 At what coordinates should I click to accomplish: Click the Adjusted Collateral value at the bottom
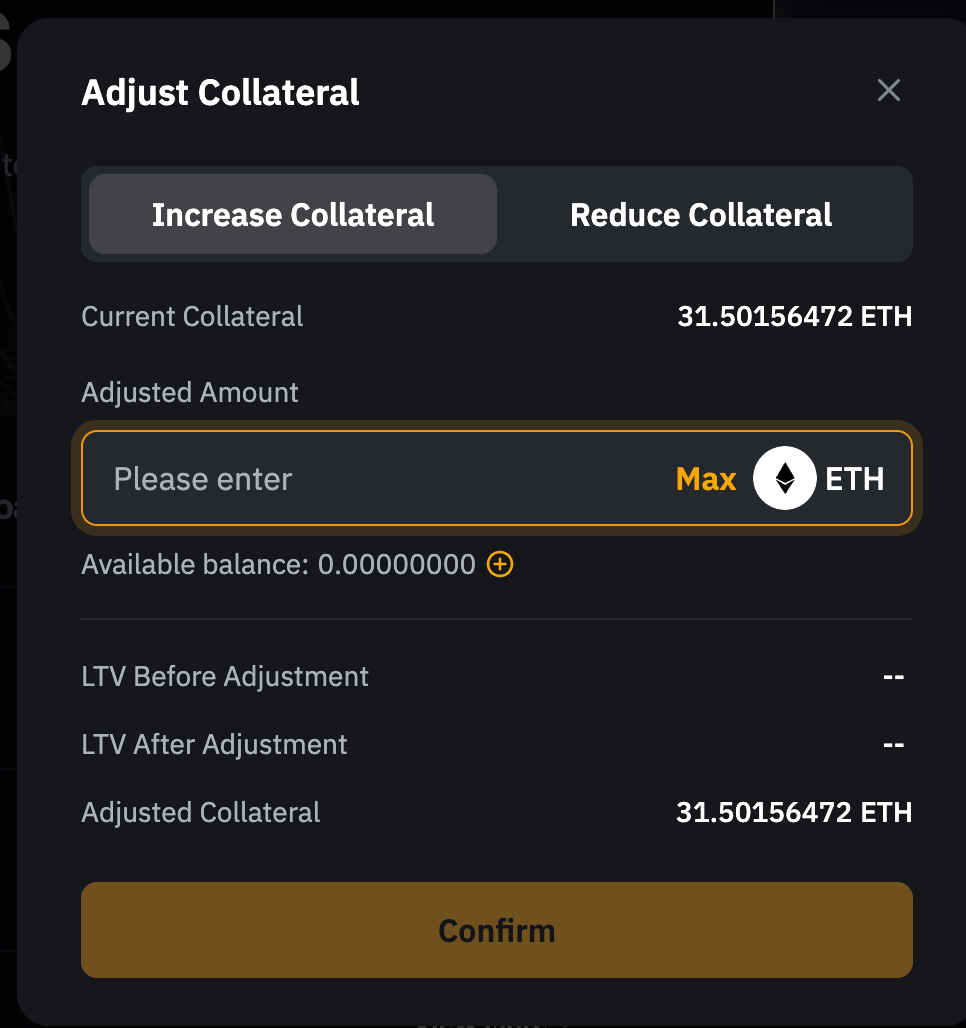tap(794, 812)
